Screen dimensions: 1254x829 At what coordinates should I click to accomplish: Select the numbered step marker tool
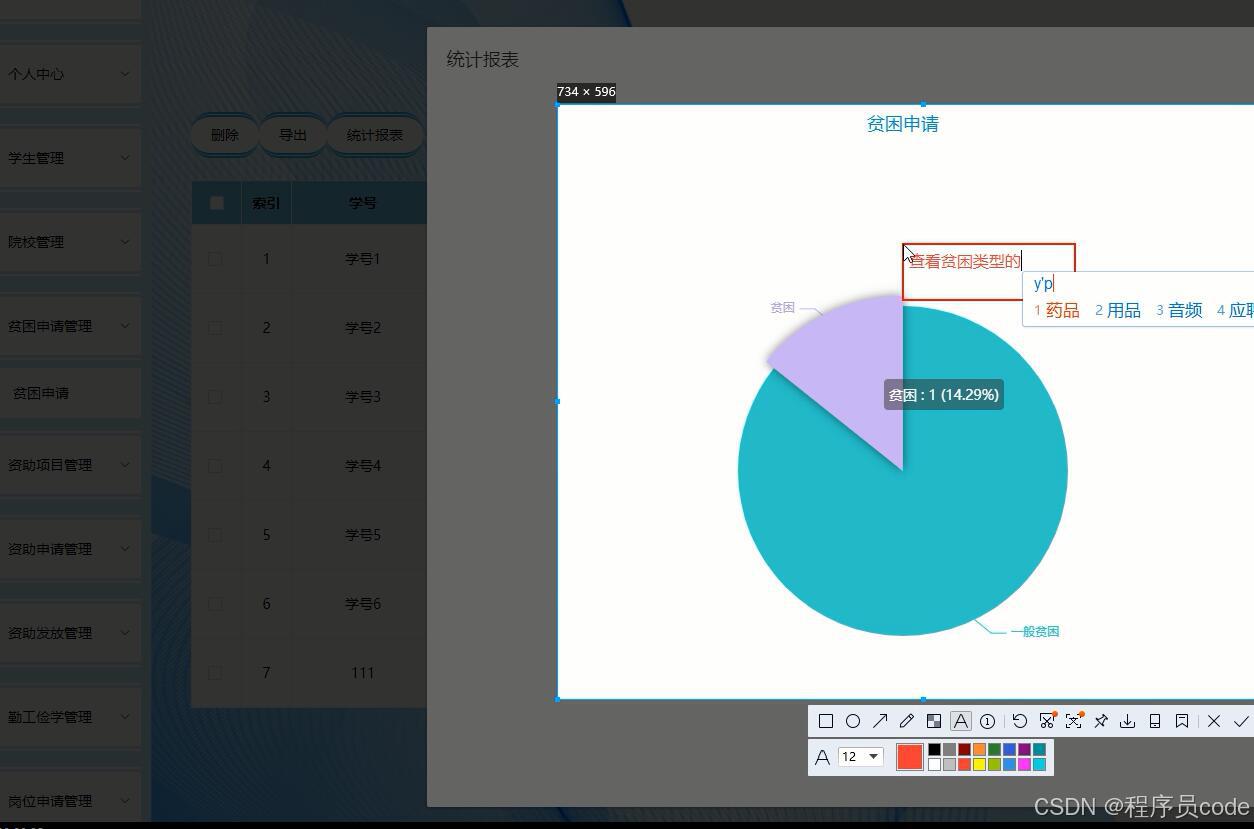(988, 721)
